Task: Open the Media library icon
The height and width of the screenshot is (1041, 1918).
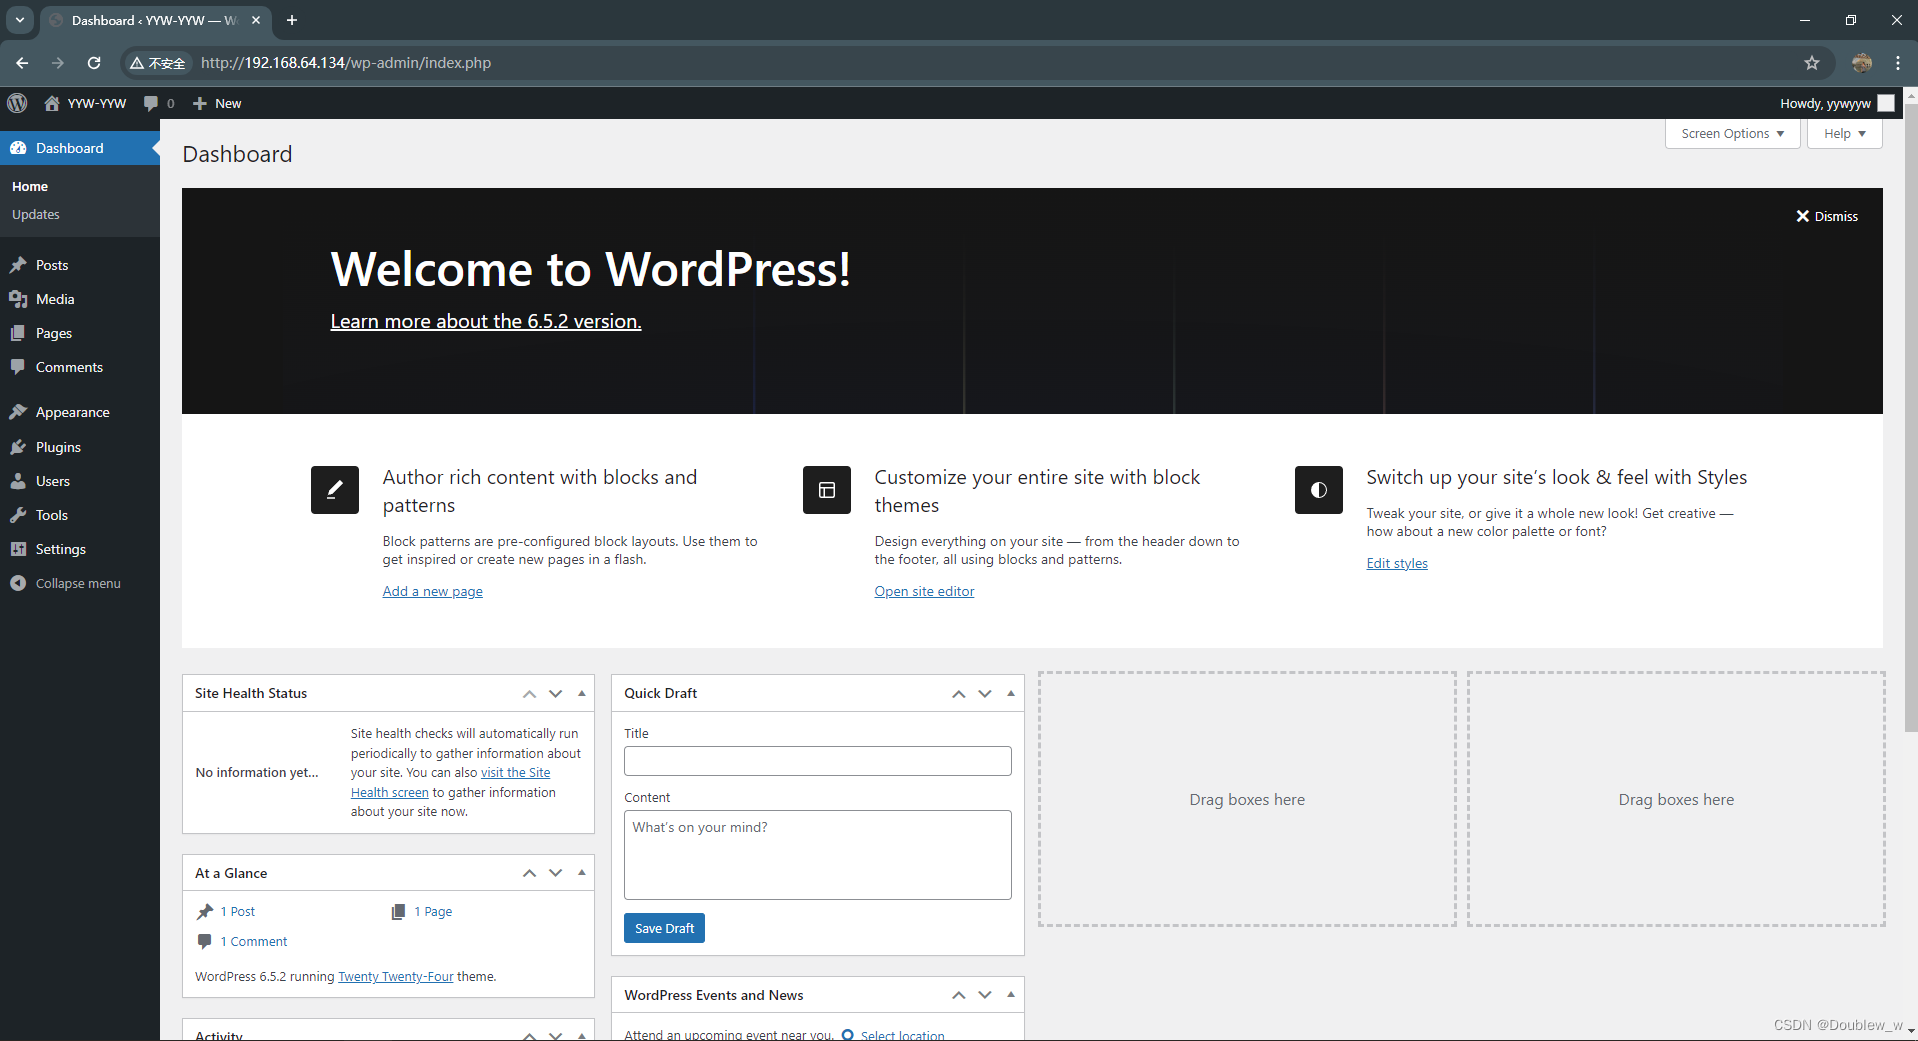Action: [x=20, y=299]
